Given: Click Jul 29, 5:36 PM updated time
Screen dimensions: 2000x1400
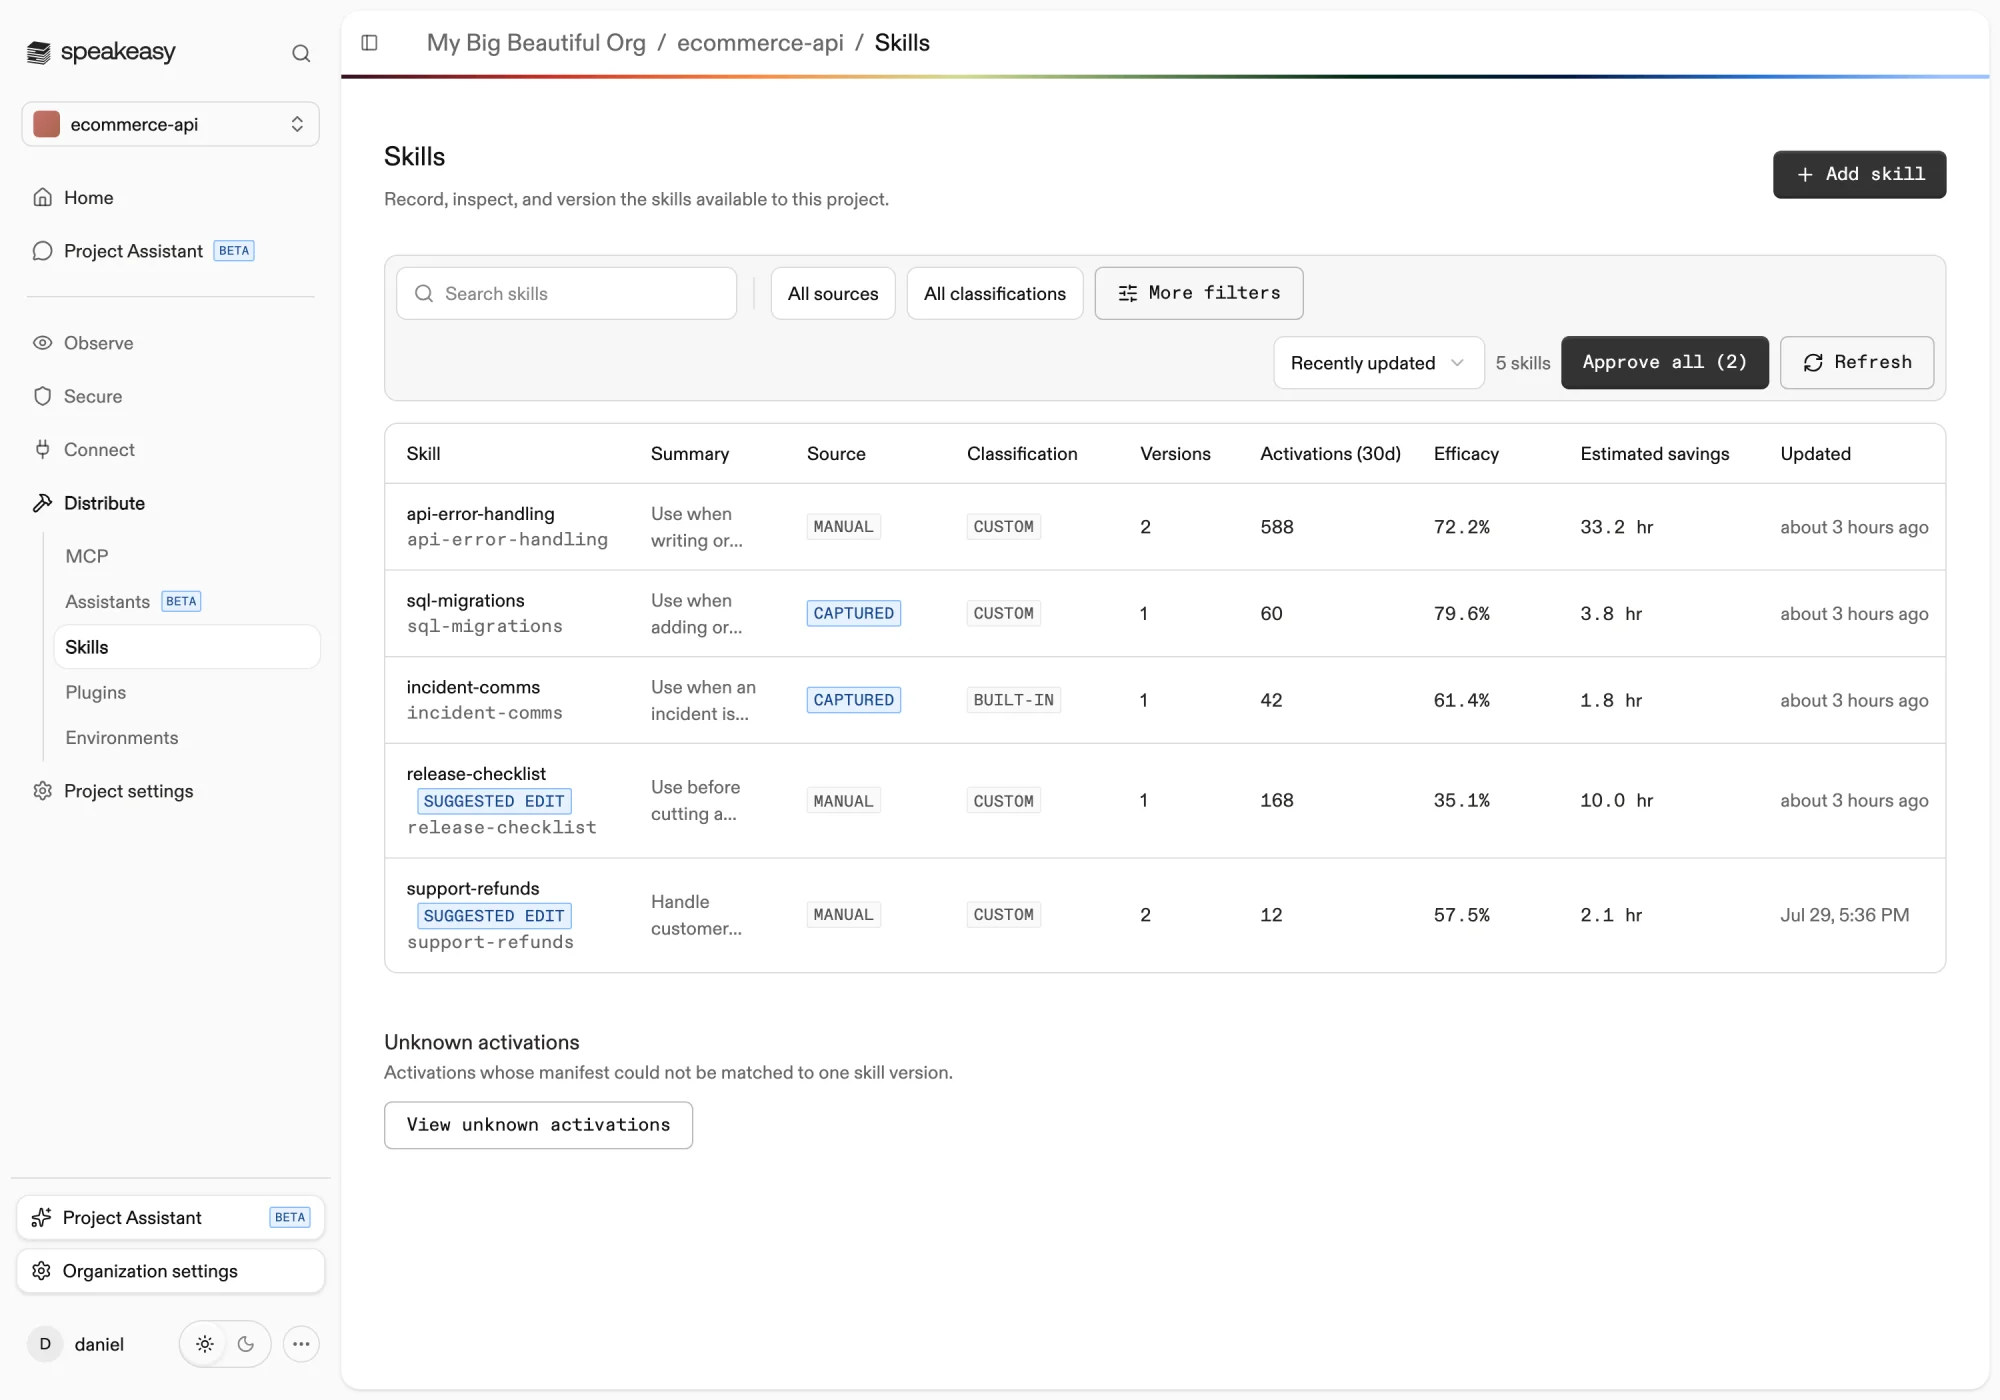Looking at the screenshot, I should [1844, 915].
